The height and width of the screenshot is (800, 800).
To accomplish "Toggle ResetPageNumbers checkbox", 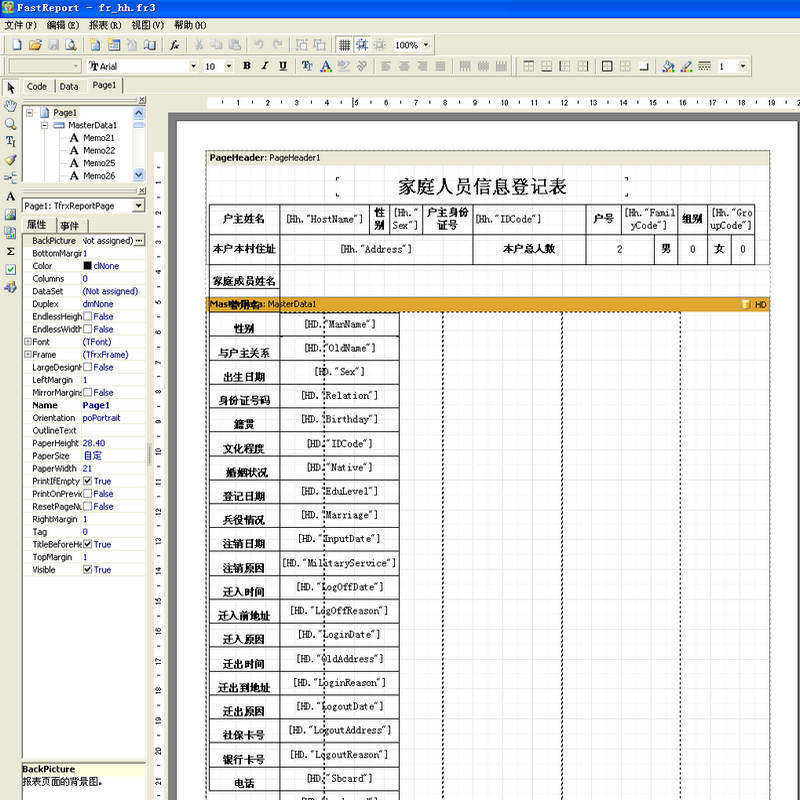I will click(x=87, y=507).
